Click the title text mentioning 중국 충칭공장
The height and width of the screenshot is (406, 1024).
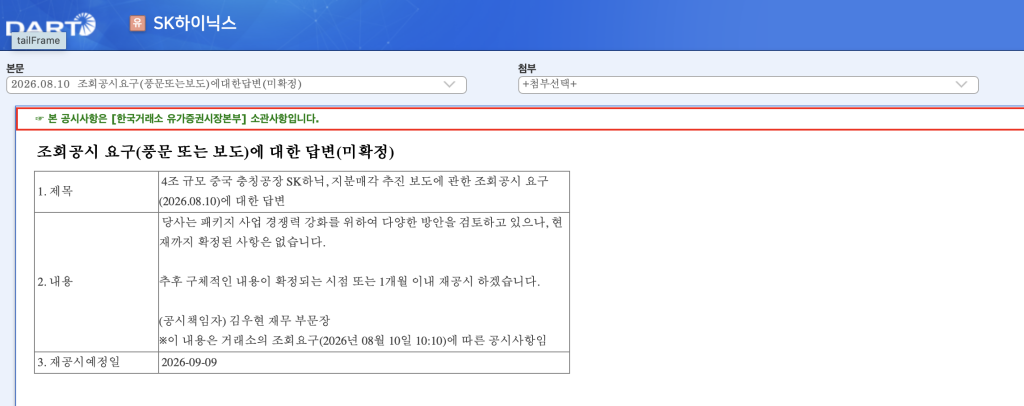pos(355,191)
